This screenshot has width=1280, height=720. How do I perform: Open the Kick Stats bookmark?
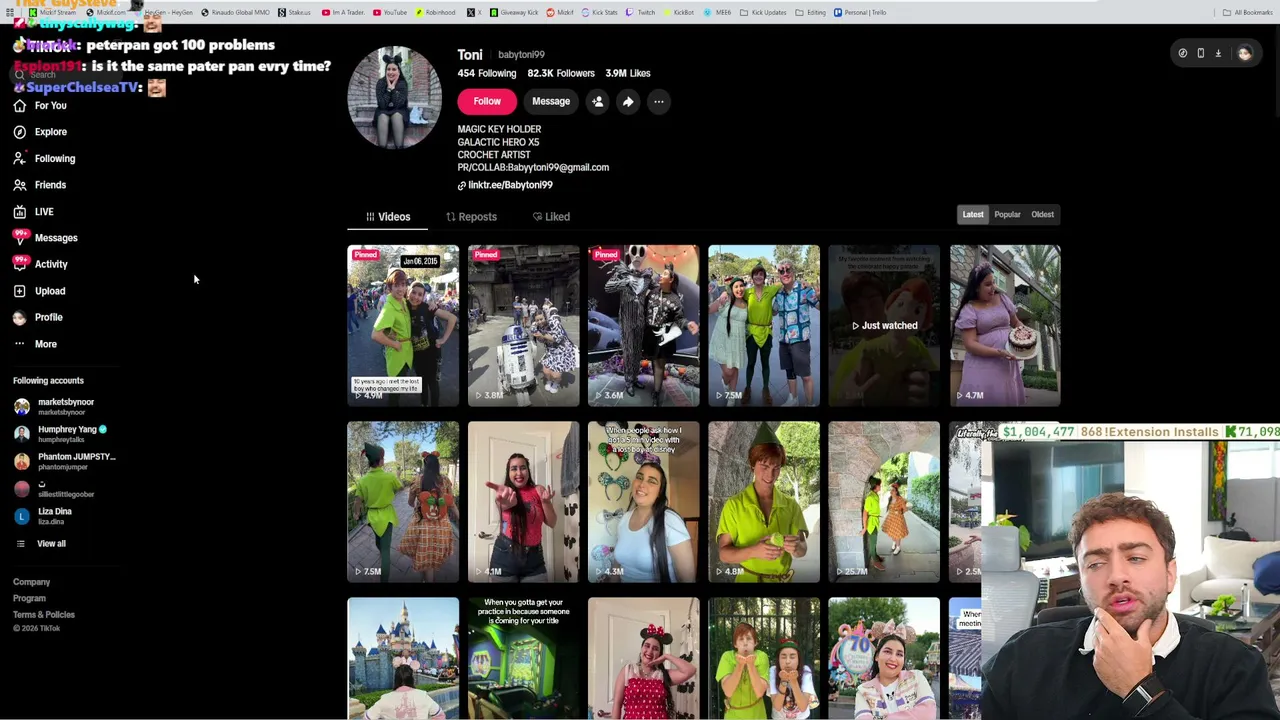600,12
